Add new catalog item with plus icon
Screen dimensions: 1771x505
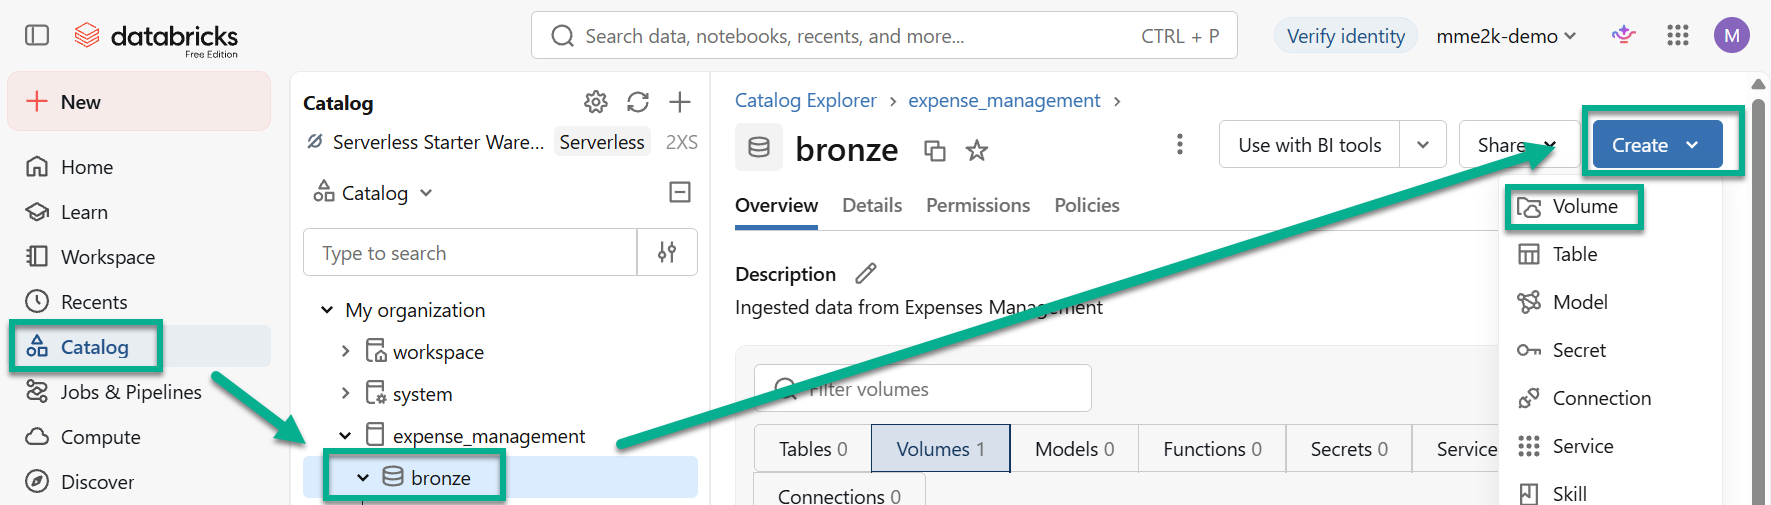pyautogui.click(x=680, y=102)
